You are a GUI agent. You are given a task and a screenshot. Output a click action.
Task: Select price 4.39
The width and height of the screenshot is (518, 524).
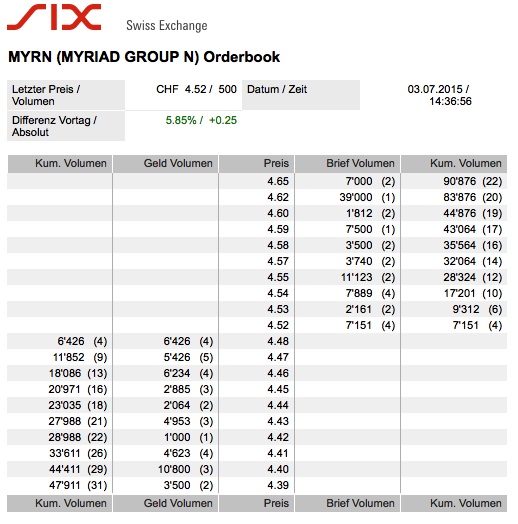coord(278,485)
